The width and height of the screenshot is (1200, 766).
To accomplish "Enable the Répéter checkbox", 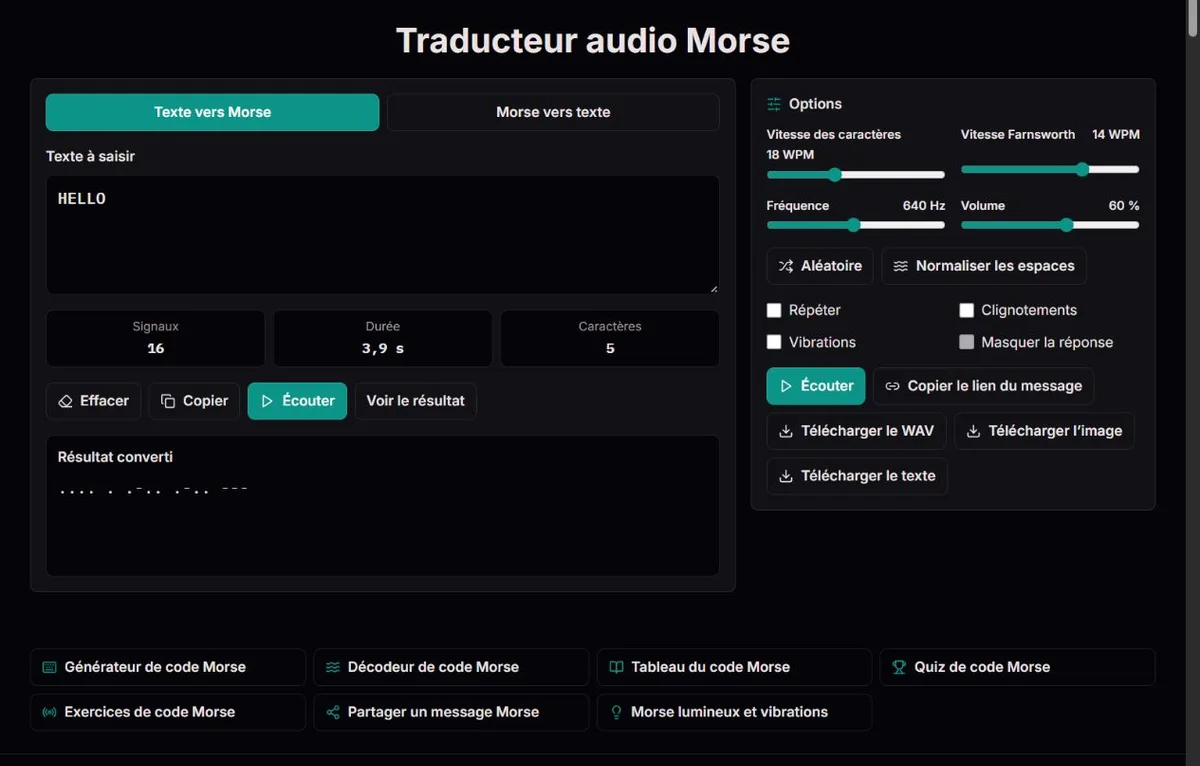I will pyautogui.click(x=774, y=310).
